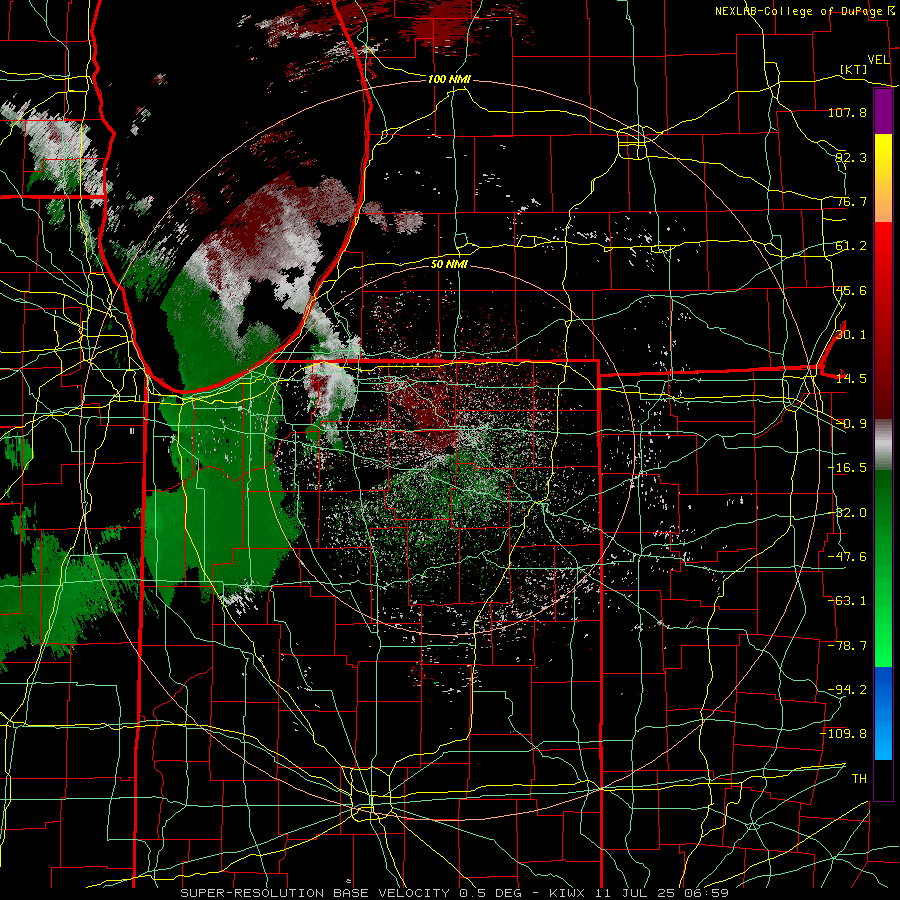Click the 30.1 scale value
Viewport: 900px width, 900px height.
pos(851,335)
